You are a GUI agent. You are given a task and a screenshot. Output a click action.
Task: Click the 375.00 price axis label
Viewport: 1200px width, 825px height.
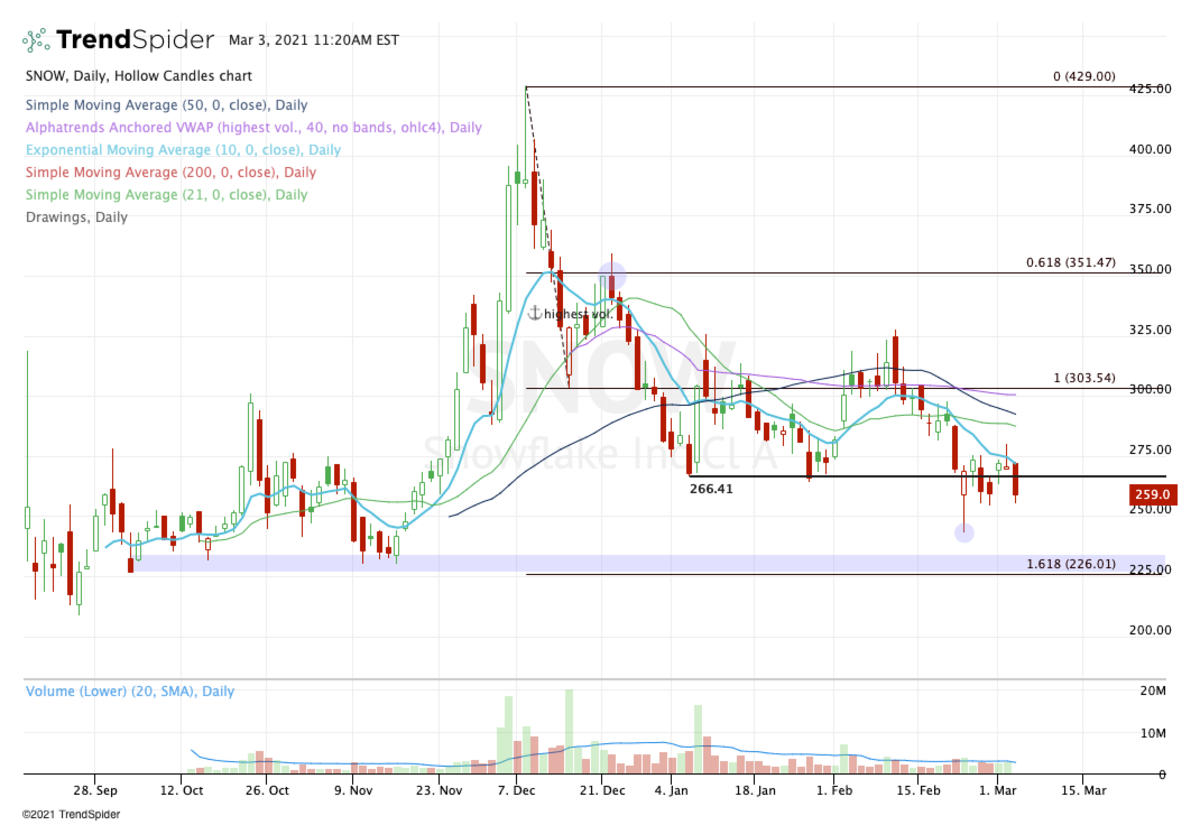click(1150, 209)
